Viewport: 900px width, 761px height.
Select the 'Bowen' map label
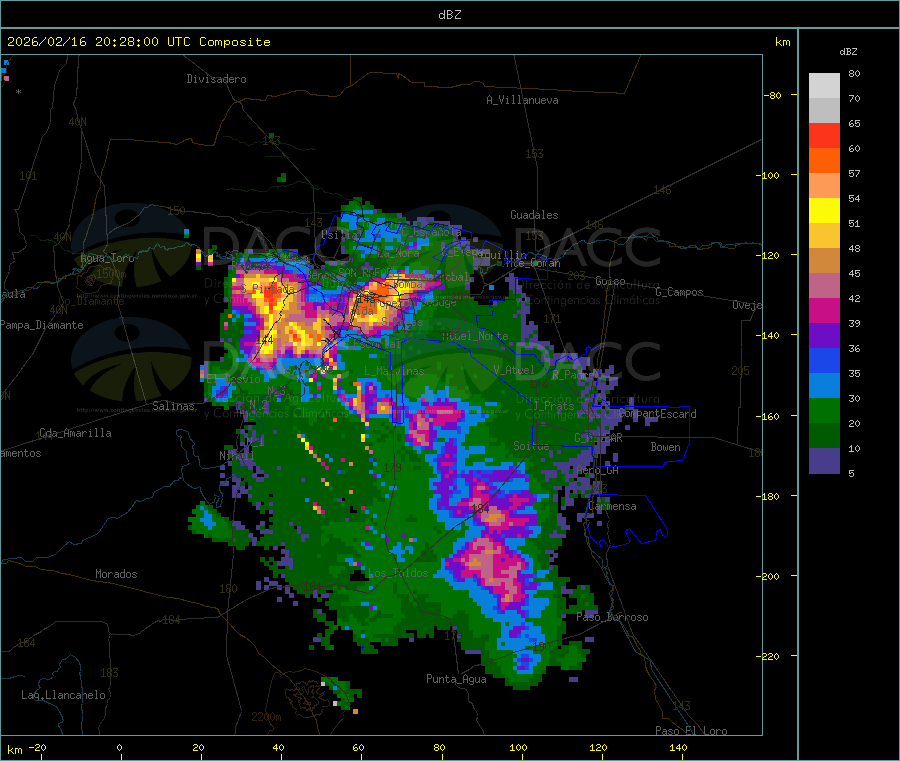665,446
